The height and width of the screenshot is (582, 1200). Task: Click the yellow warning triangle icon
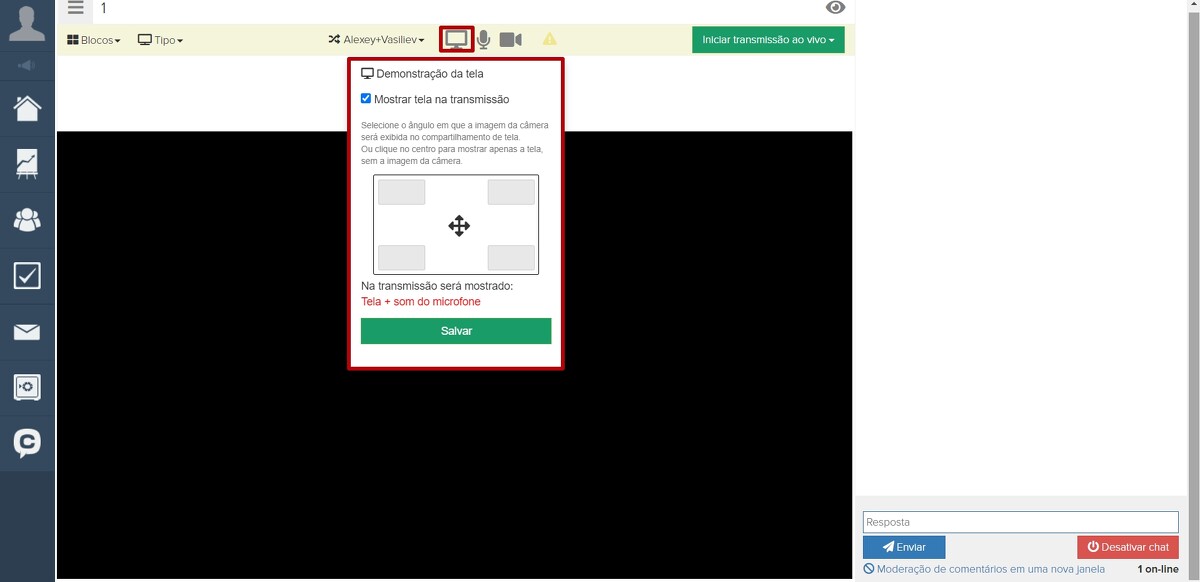click(549, 40)
